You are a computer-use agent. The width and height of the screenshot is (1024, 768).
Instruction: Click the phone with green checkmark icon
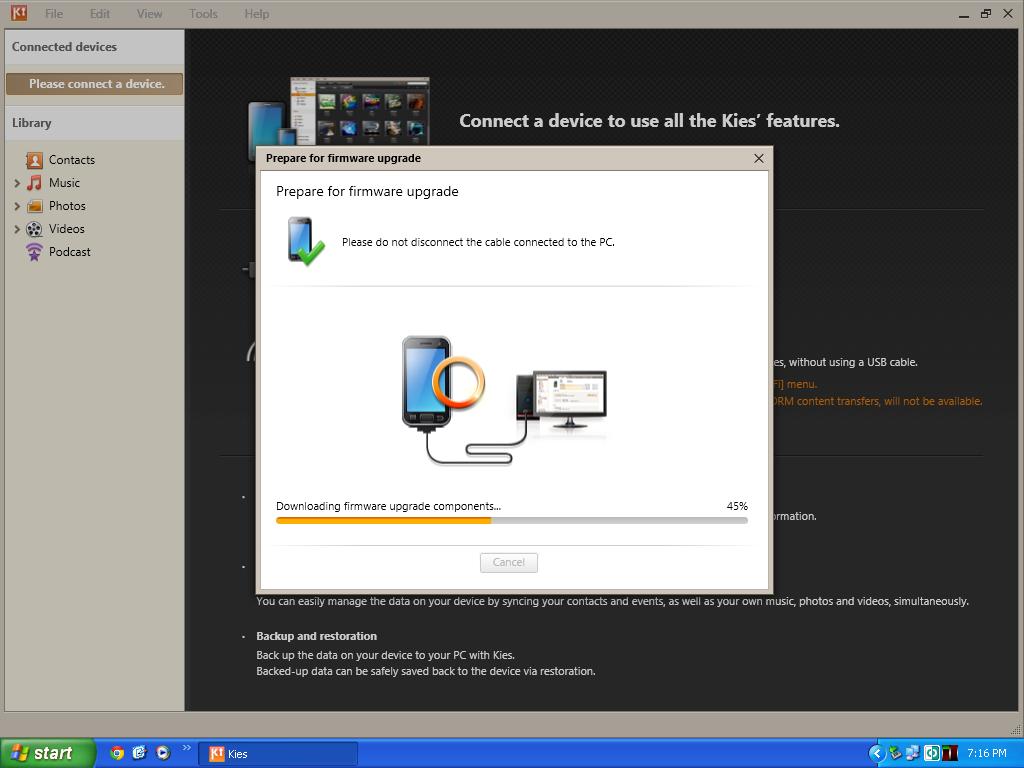(x=306, y=241)
